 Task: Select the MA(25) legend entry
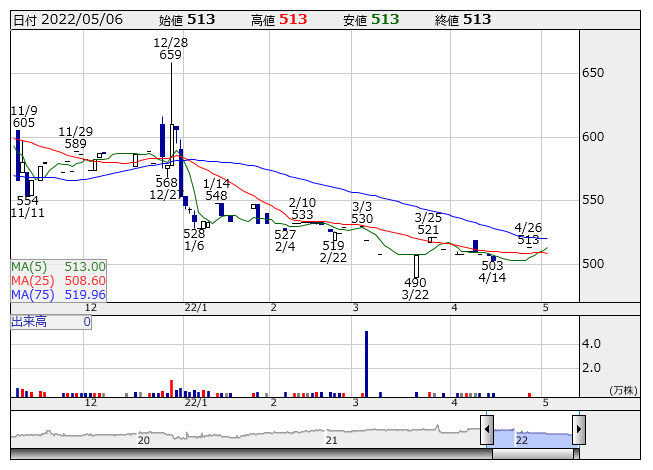[58, 280]
